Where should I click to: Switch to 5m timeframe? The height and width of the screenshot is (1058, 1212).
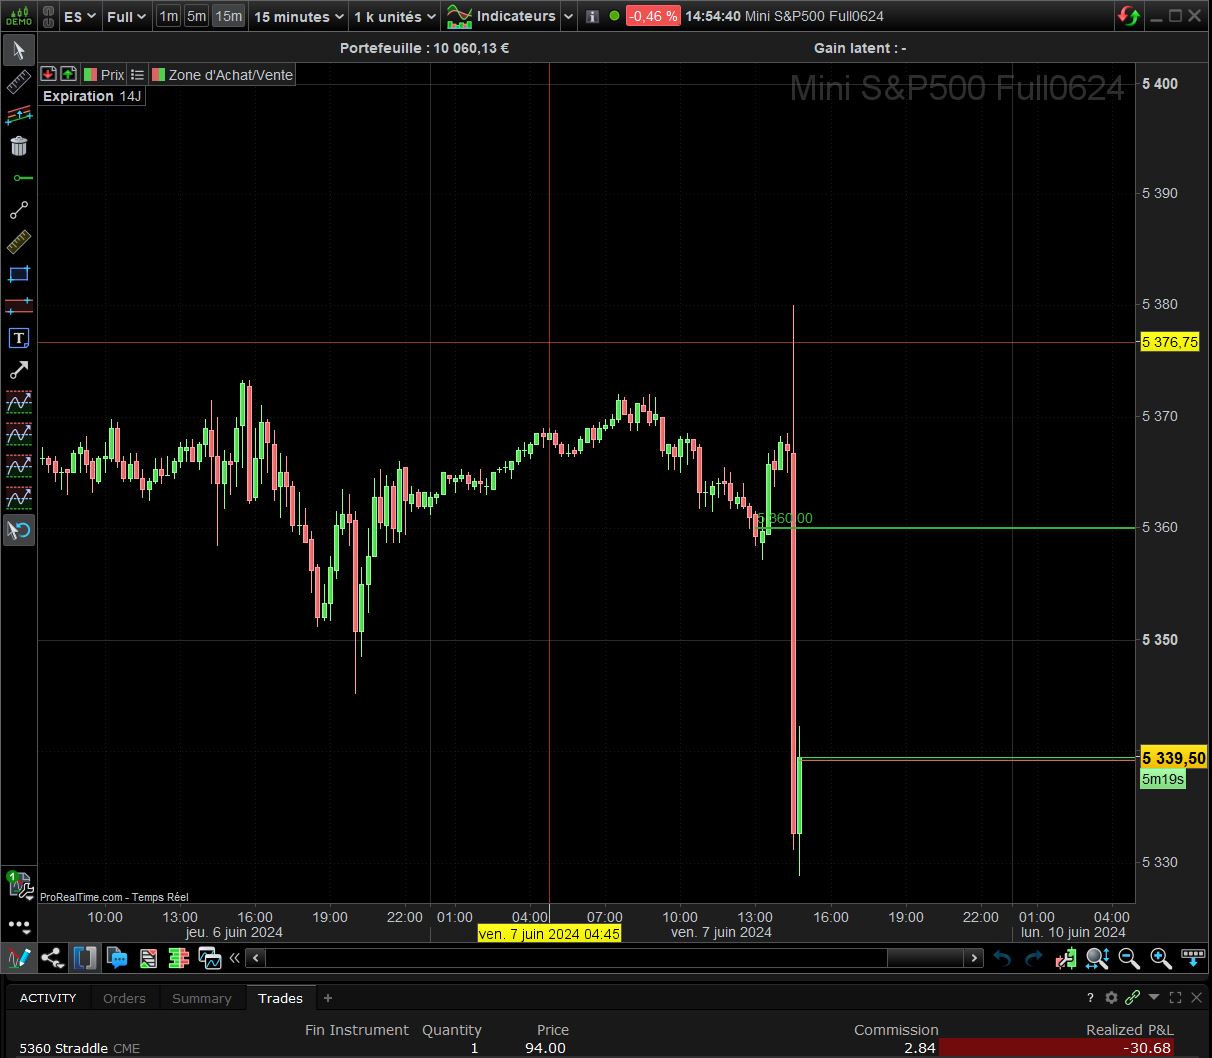197,16
